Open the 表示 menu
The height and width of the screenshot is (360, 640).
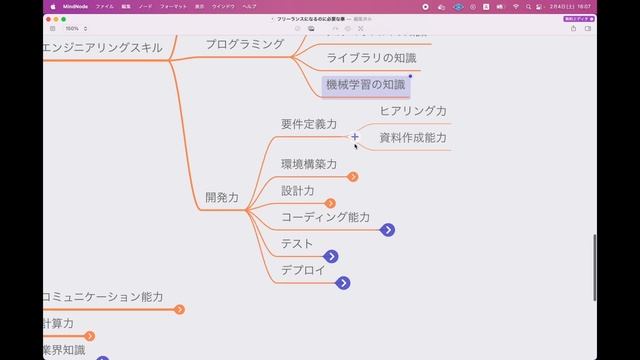coord(199,7)
